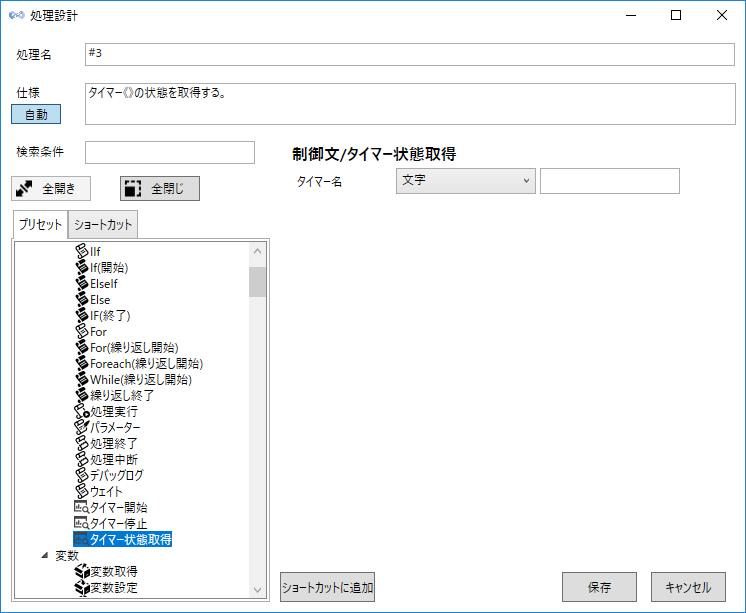Click the パラメーター item icon
This screenshot has height=613, width=746.
(81, 427)
